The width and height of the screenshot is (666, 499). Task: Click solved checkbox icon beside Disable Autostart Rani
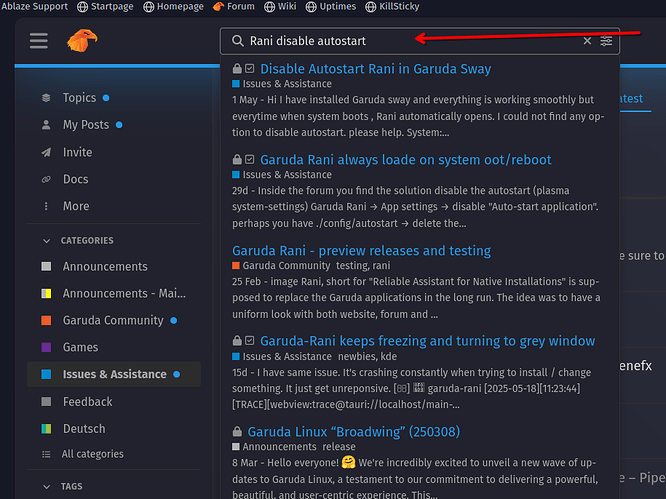250,68
